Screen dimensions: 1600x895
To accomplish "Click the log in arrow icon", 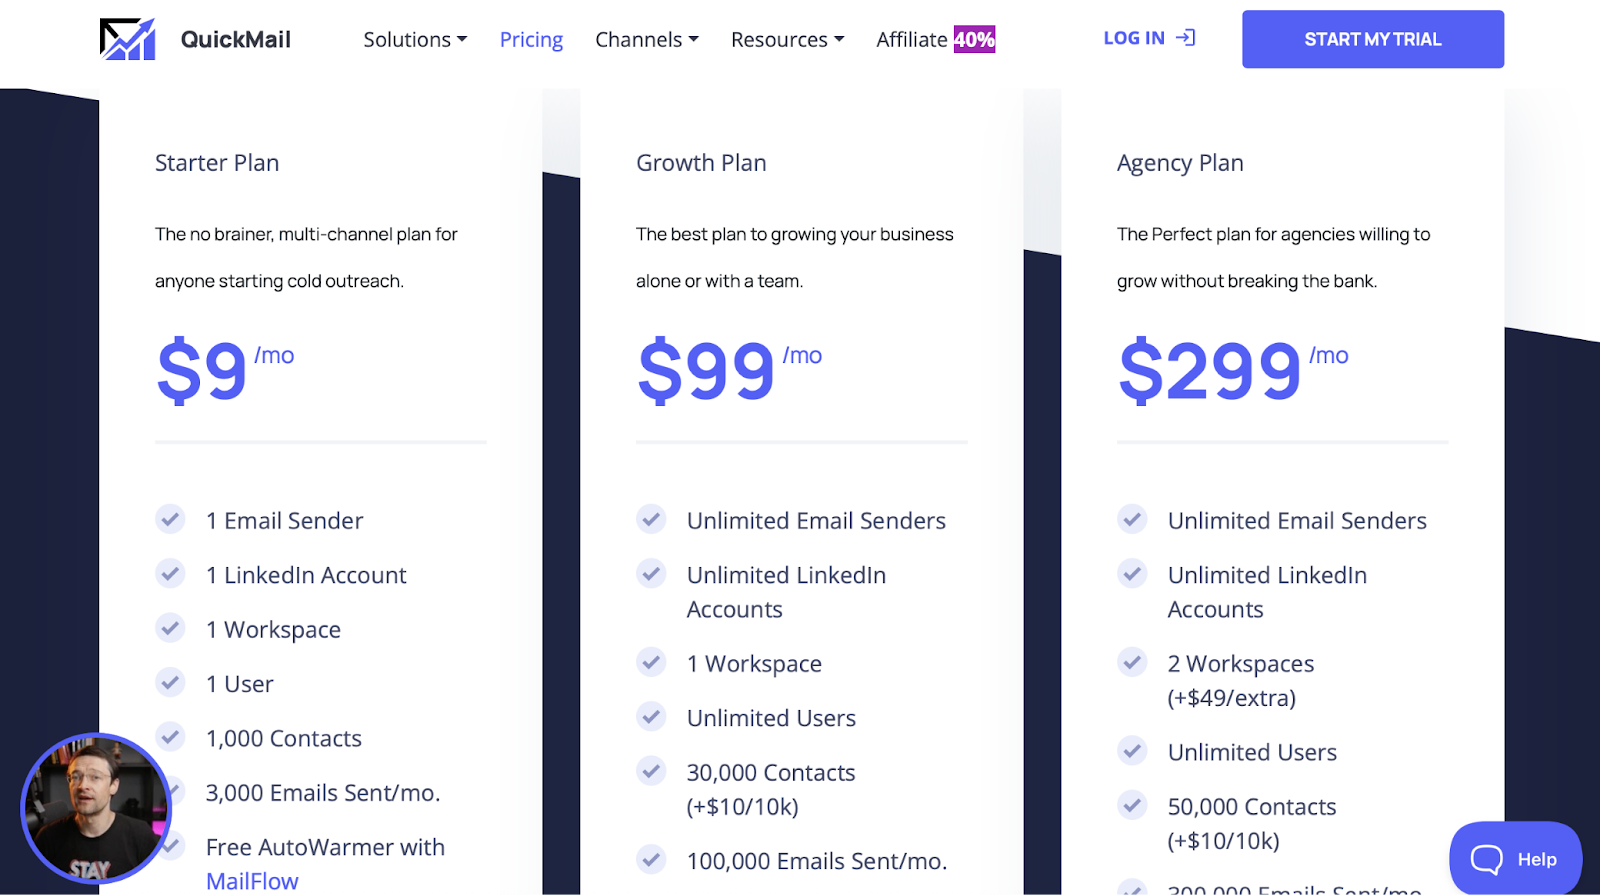I will point(1187,37).
